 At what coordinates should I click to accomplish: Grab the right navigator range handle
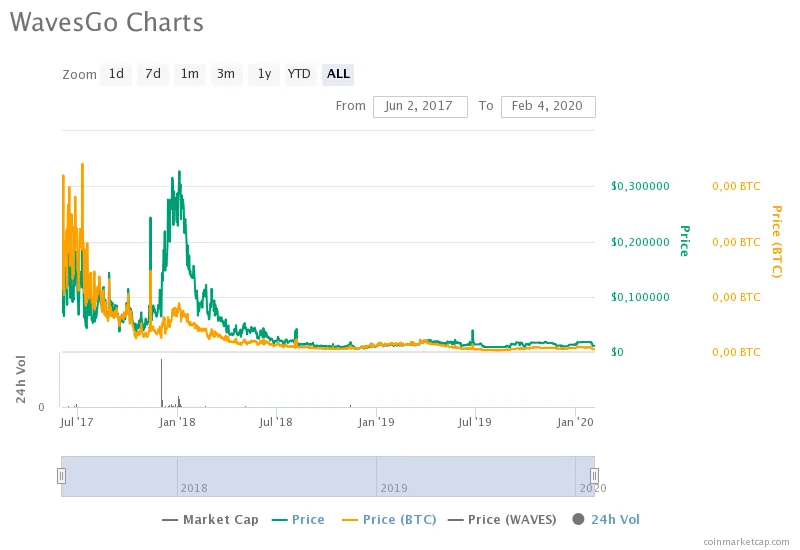(x=594, y=476)
